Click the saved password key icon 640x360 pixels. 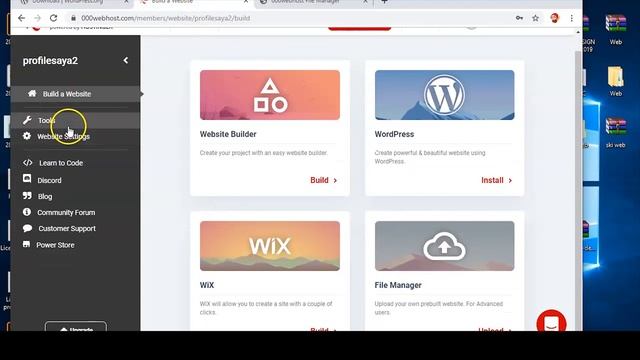click(x=519, y=18)
